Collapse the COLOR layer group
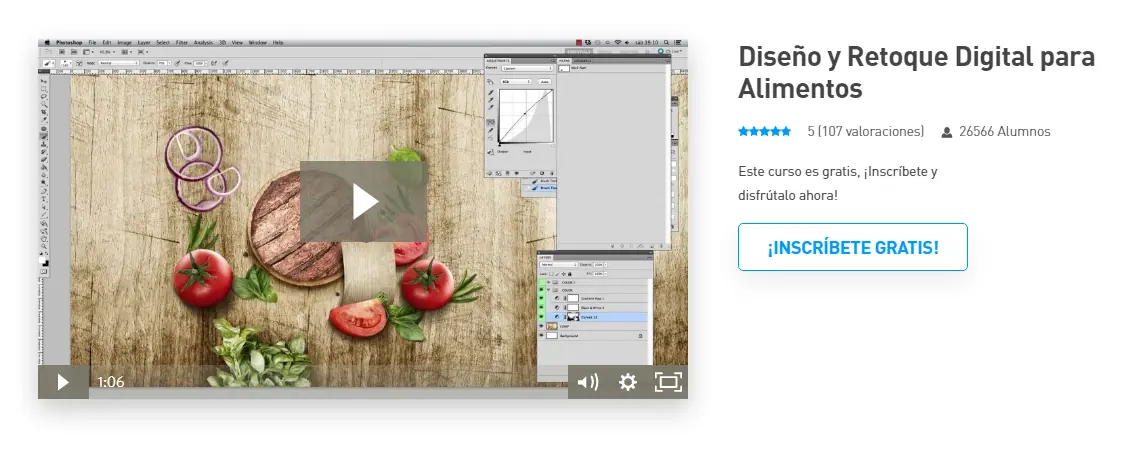This screenshot has height=457, width=1126. coord(549,290)
